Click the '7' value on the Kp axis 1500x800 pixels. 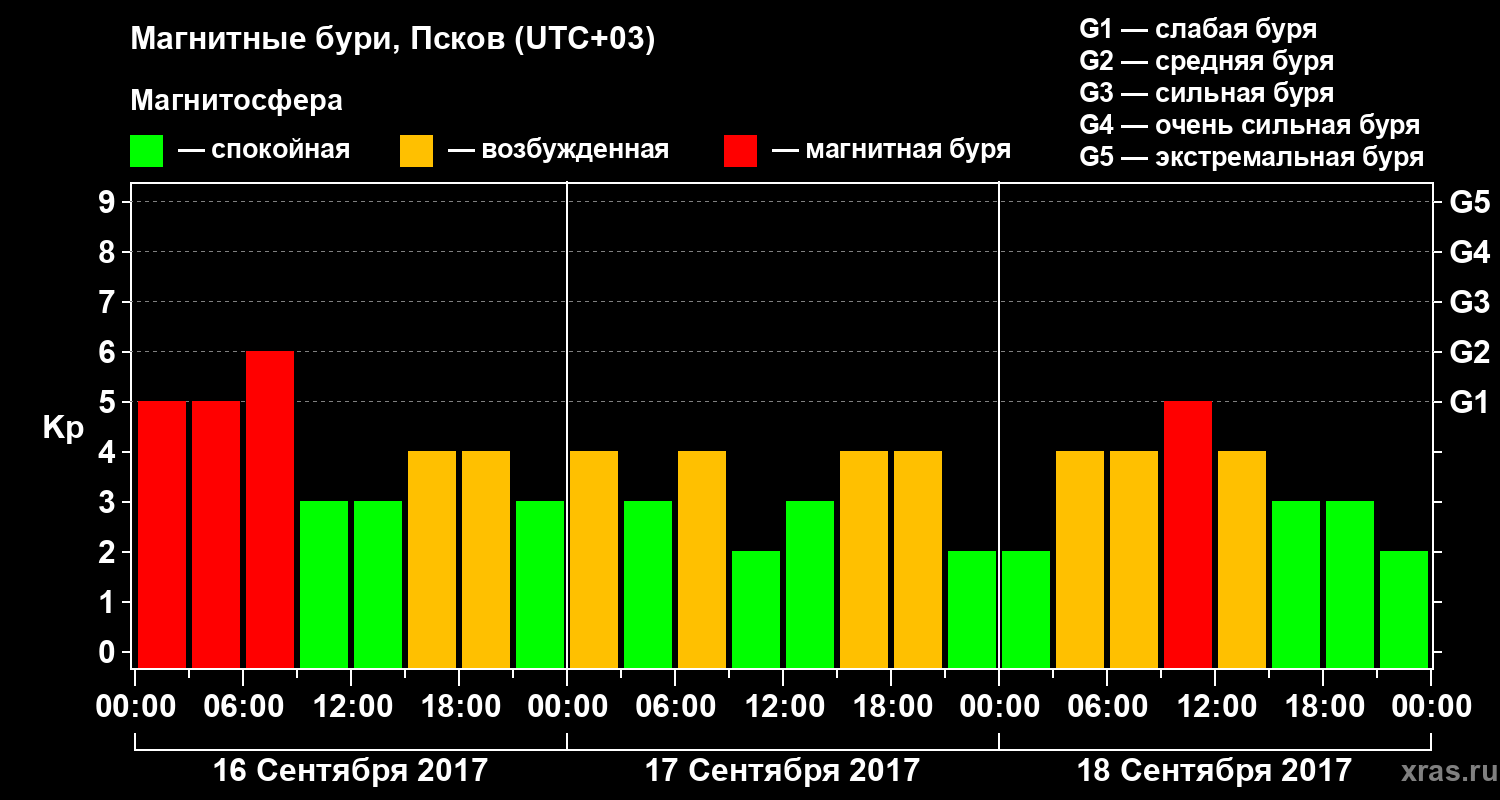click(109, 303)
